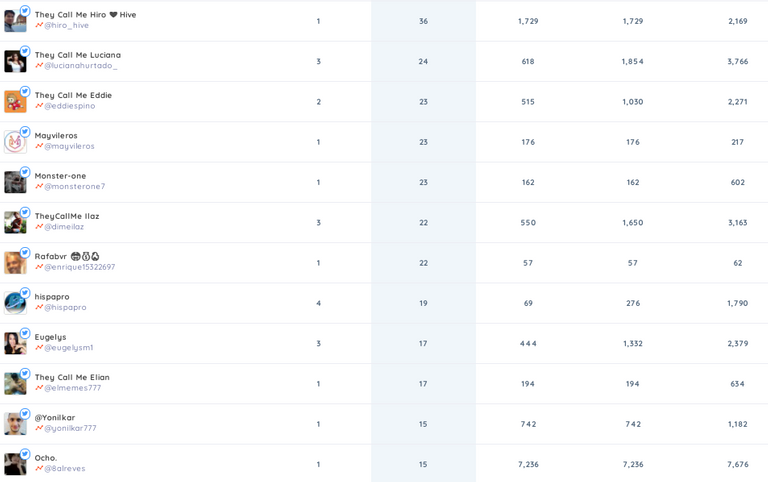Open the @Yonilkar profile picture
Image resolution: width=768 pixels, height=482 pixels.
(15, 424)
